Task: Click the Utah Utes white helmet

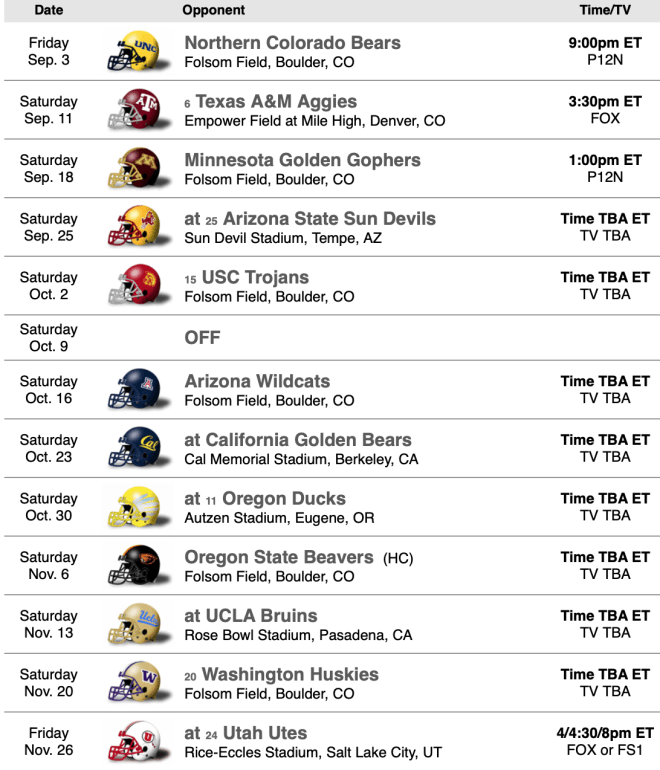Action: point(138,741)
